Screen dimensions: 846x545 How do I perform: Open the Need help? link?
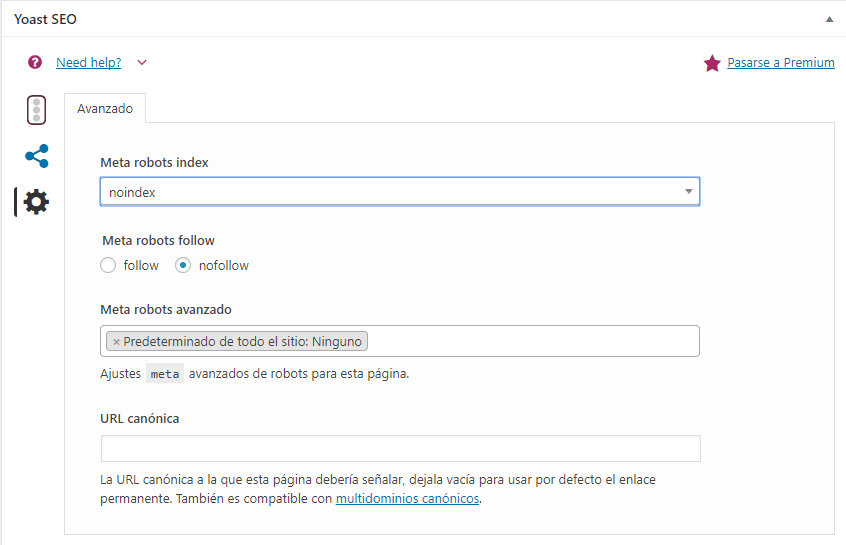tap(88, 63)
